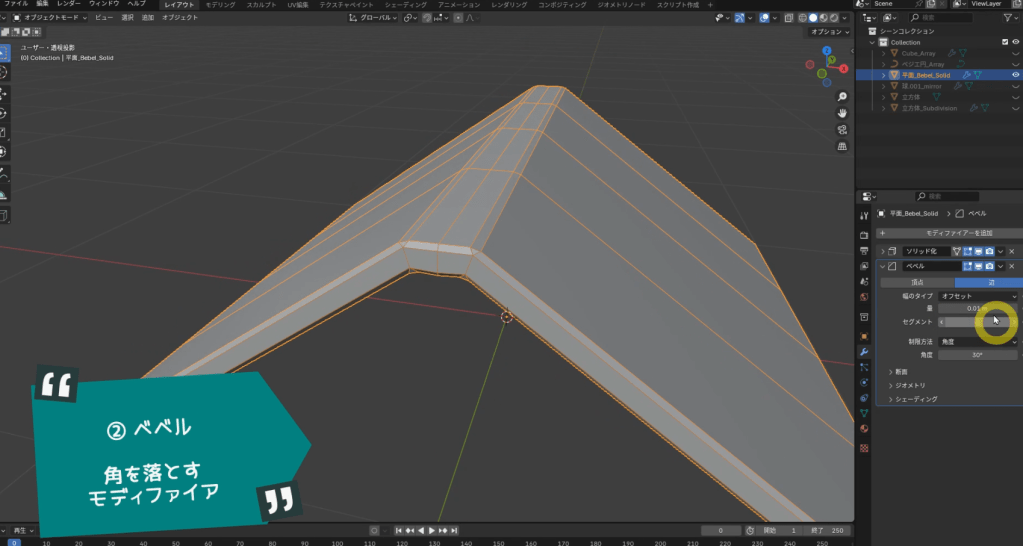
Task: Uncheck the Collection exclude checkbox
Action: 1005,42
